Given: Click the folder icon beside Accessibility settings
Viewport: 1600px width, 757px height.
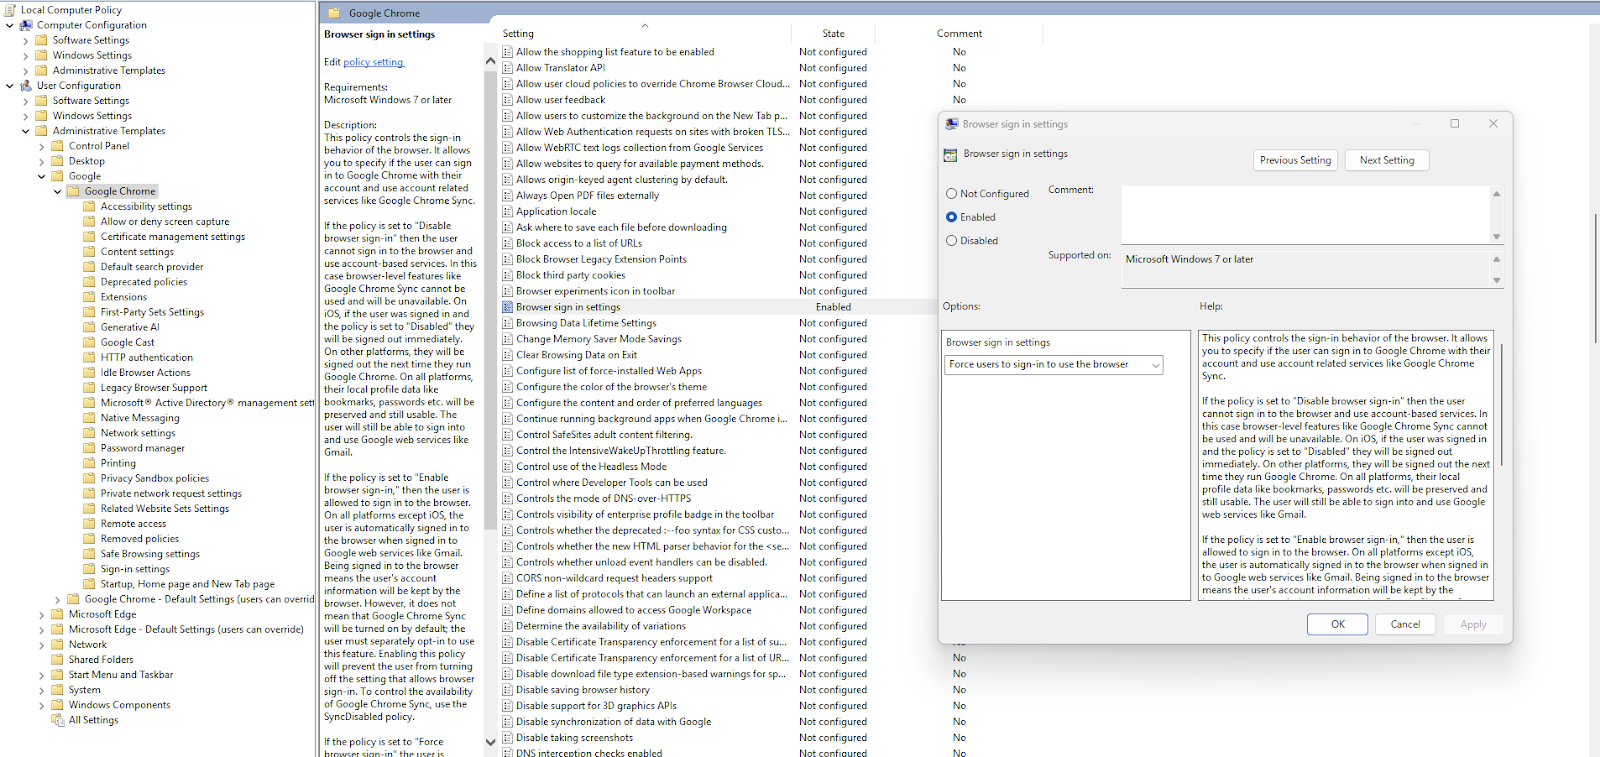Looking at the screenshot, I should point(90,206).
